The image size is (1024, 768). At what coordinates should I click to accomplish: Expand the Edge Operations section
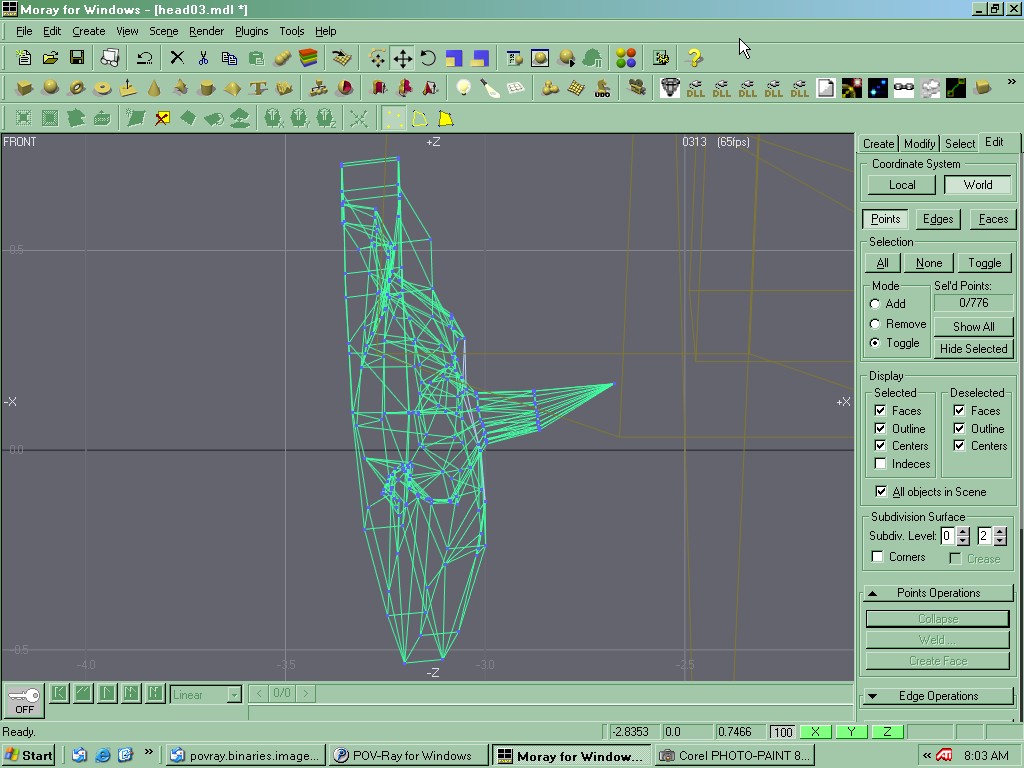pyautogui.click(x=938, y=696)
